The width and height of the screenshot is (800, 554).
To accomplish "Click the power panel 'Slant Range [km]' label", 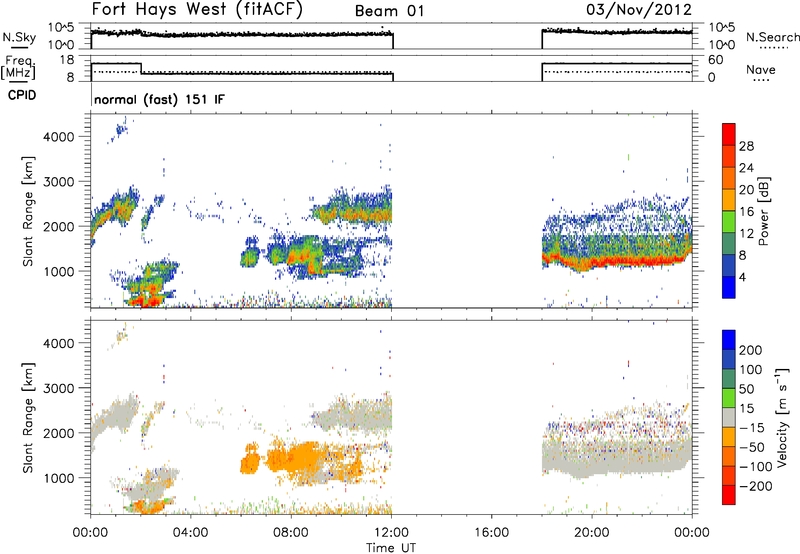I will coord(28,211).
